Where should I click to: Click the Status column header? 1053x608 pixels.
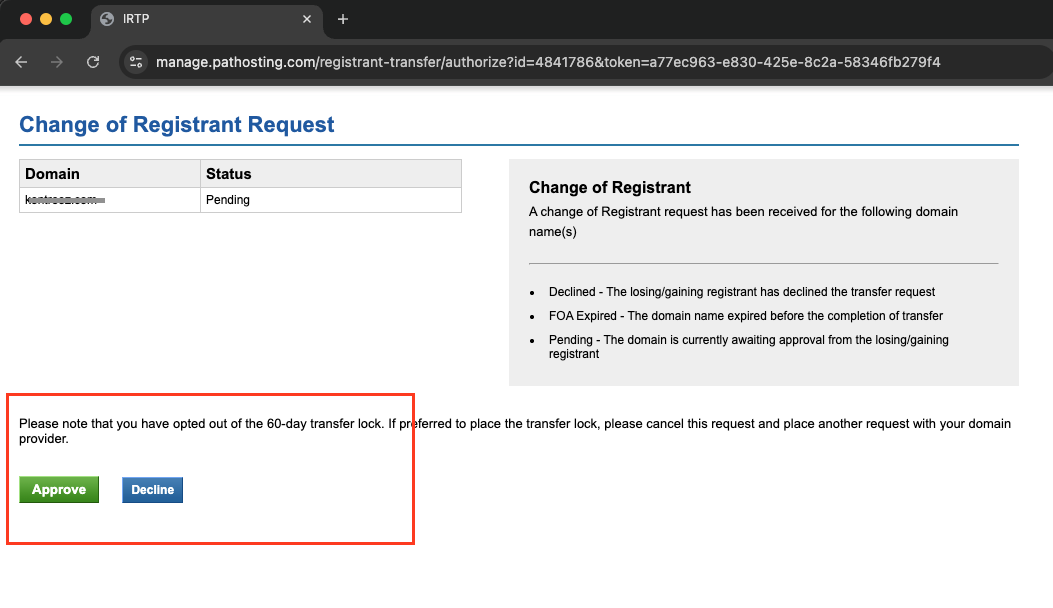point(331,173)
